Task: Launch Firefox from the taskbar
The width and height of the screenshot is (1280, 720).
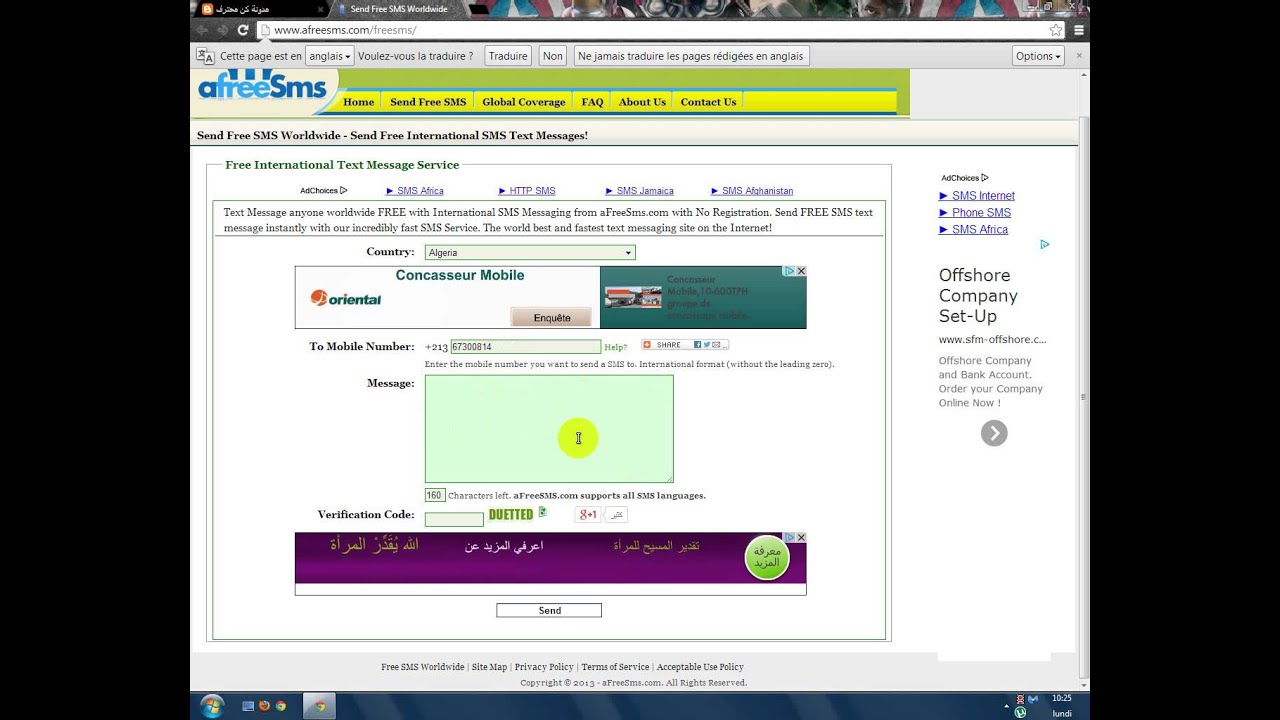Action: 264,706
